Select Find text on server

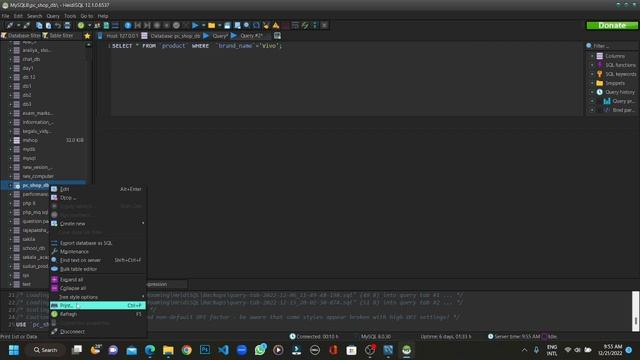pyautogui.click(x=98, y=260)
